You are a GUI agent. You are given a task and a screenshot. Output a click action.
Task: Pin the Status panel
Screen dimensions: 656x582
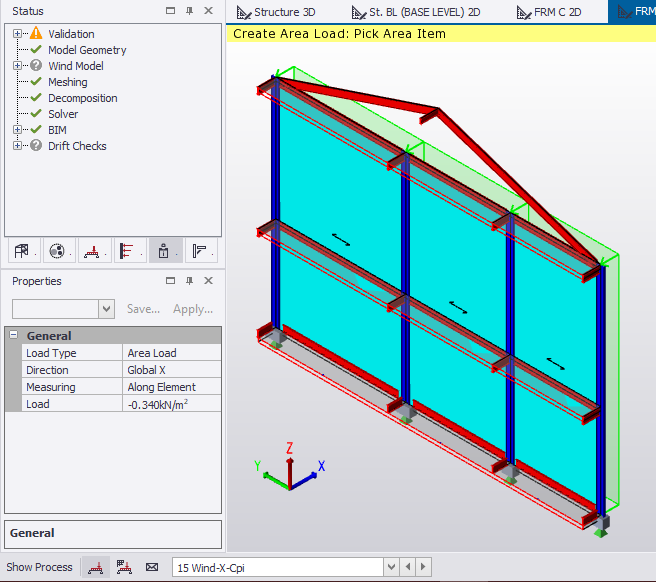coord(190,11)
